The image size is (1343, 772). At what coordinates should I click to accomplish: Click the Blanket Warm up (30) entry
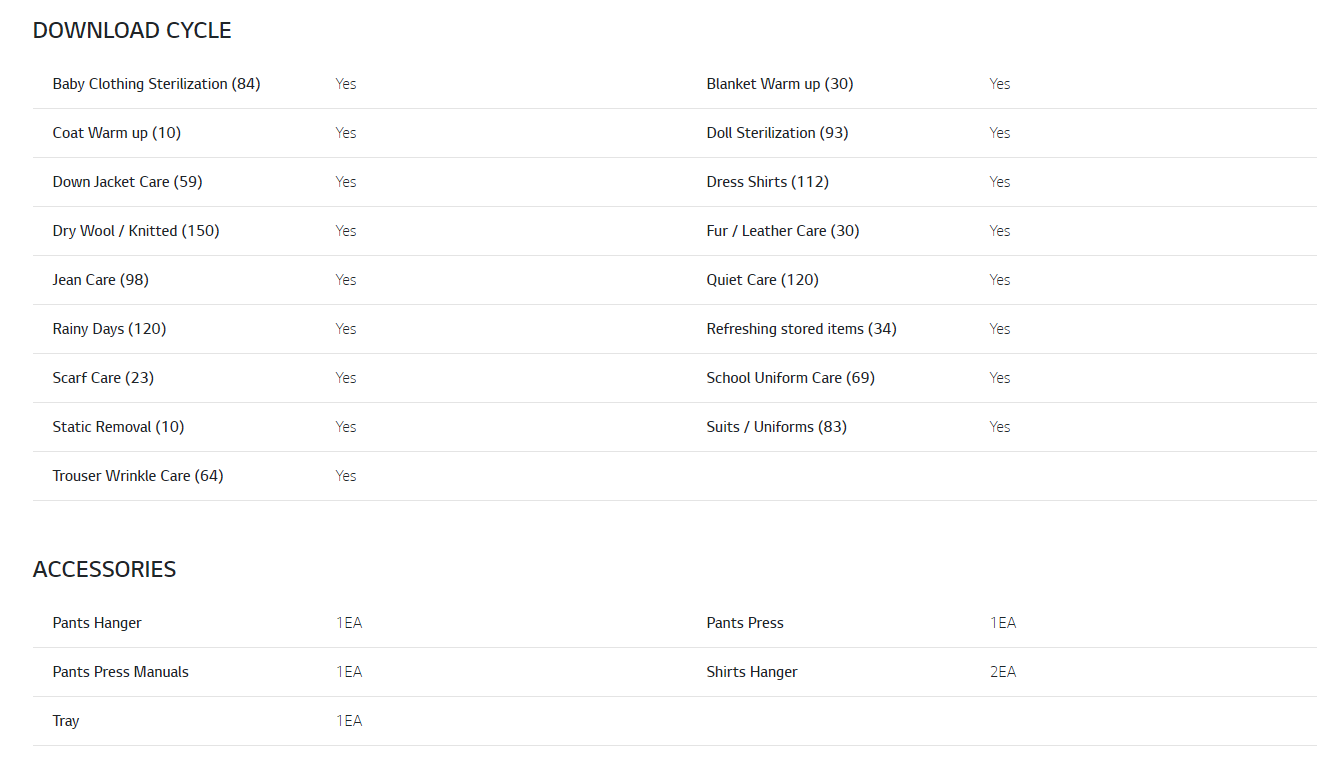coord(780,84)
